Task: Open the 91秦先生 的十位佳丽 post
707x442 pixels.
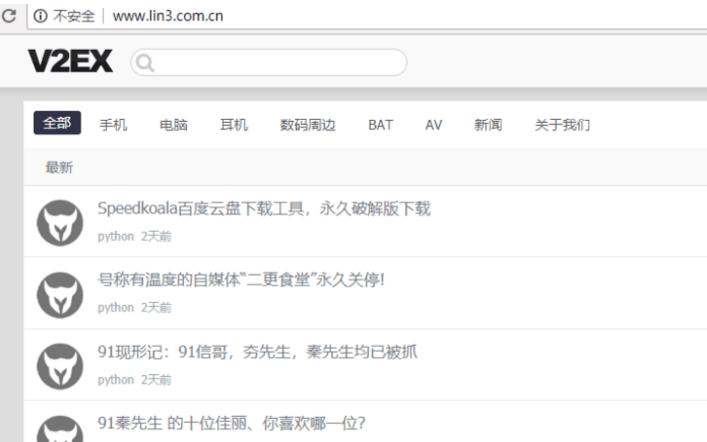Action: pyautogui.click(x=232, y=424)
